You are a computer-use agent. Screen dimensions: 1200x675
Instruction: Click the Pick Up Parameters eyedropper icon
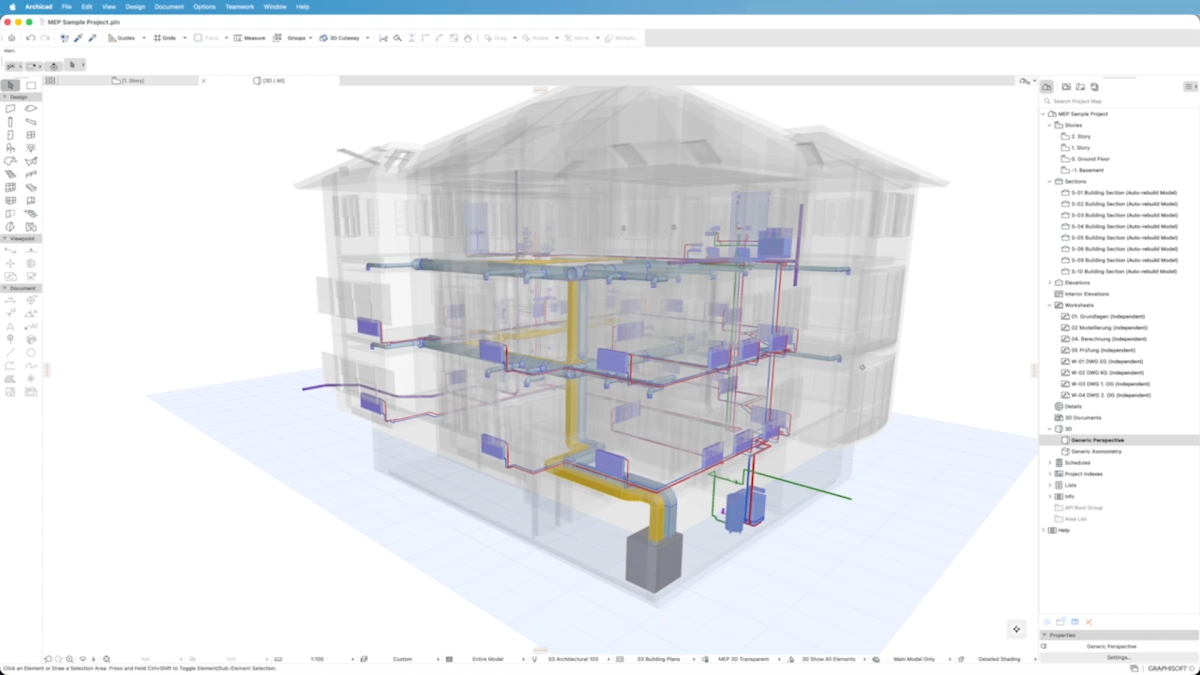coord(78,38)
